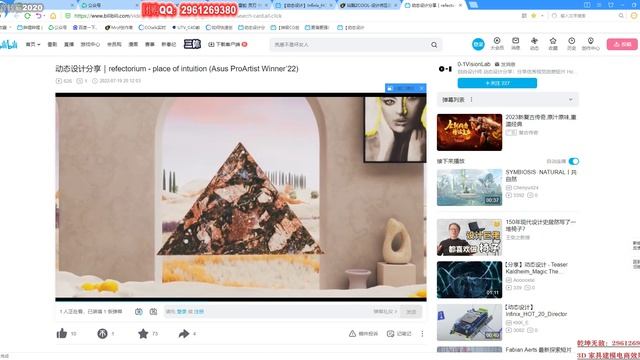This screenshot has height=360, width=640.
Task: Open the 150年现代设计史 video title
Action: [x=540, y=225]
